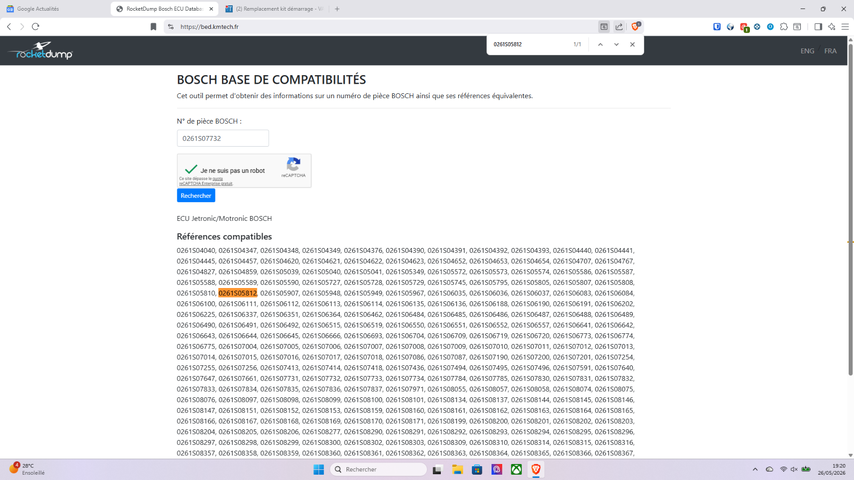Bookmark this page via the bookmark icon
This screenshot has width=854, height=480.
153,27
